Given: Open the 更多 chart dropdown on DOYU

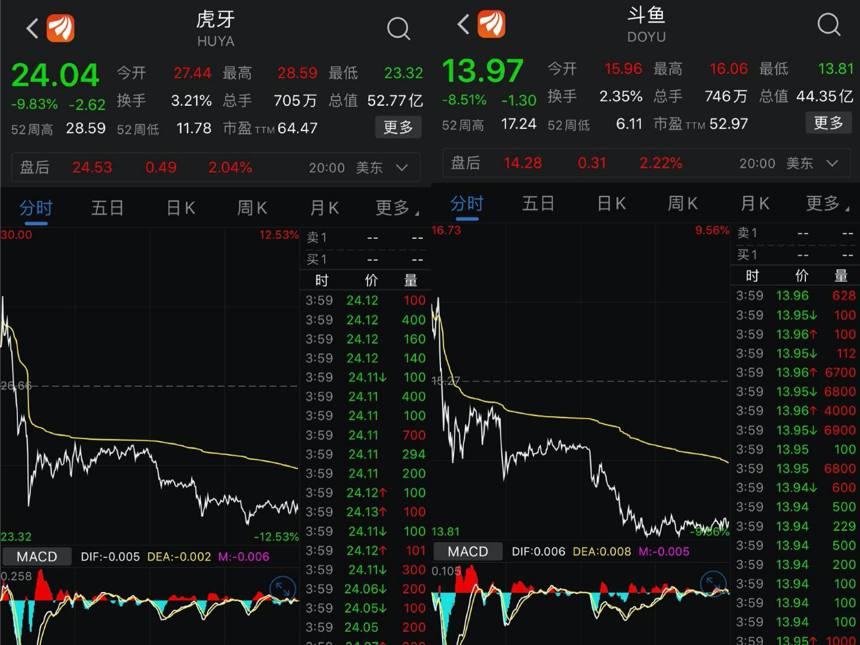Looking at the screenshot, I should 828,203.
